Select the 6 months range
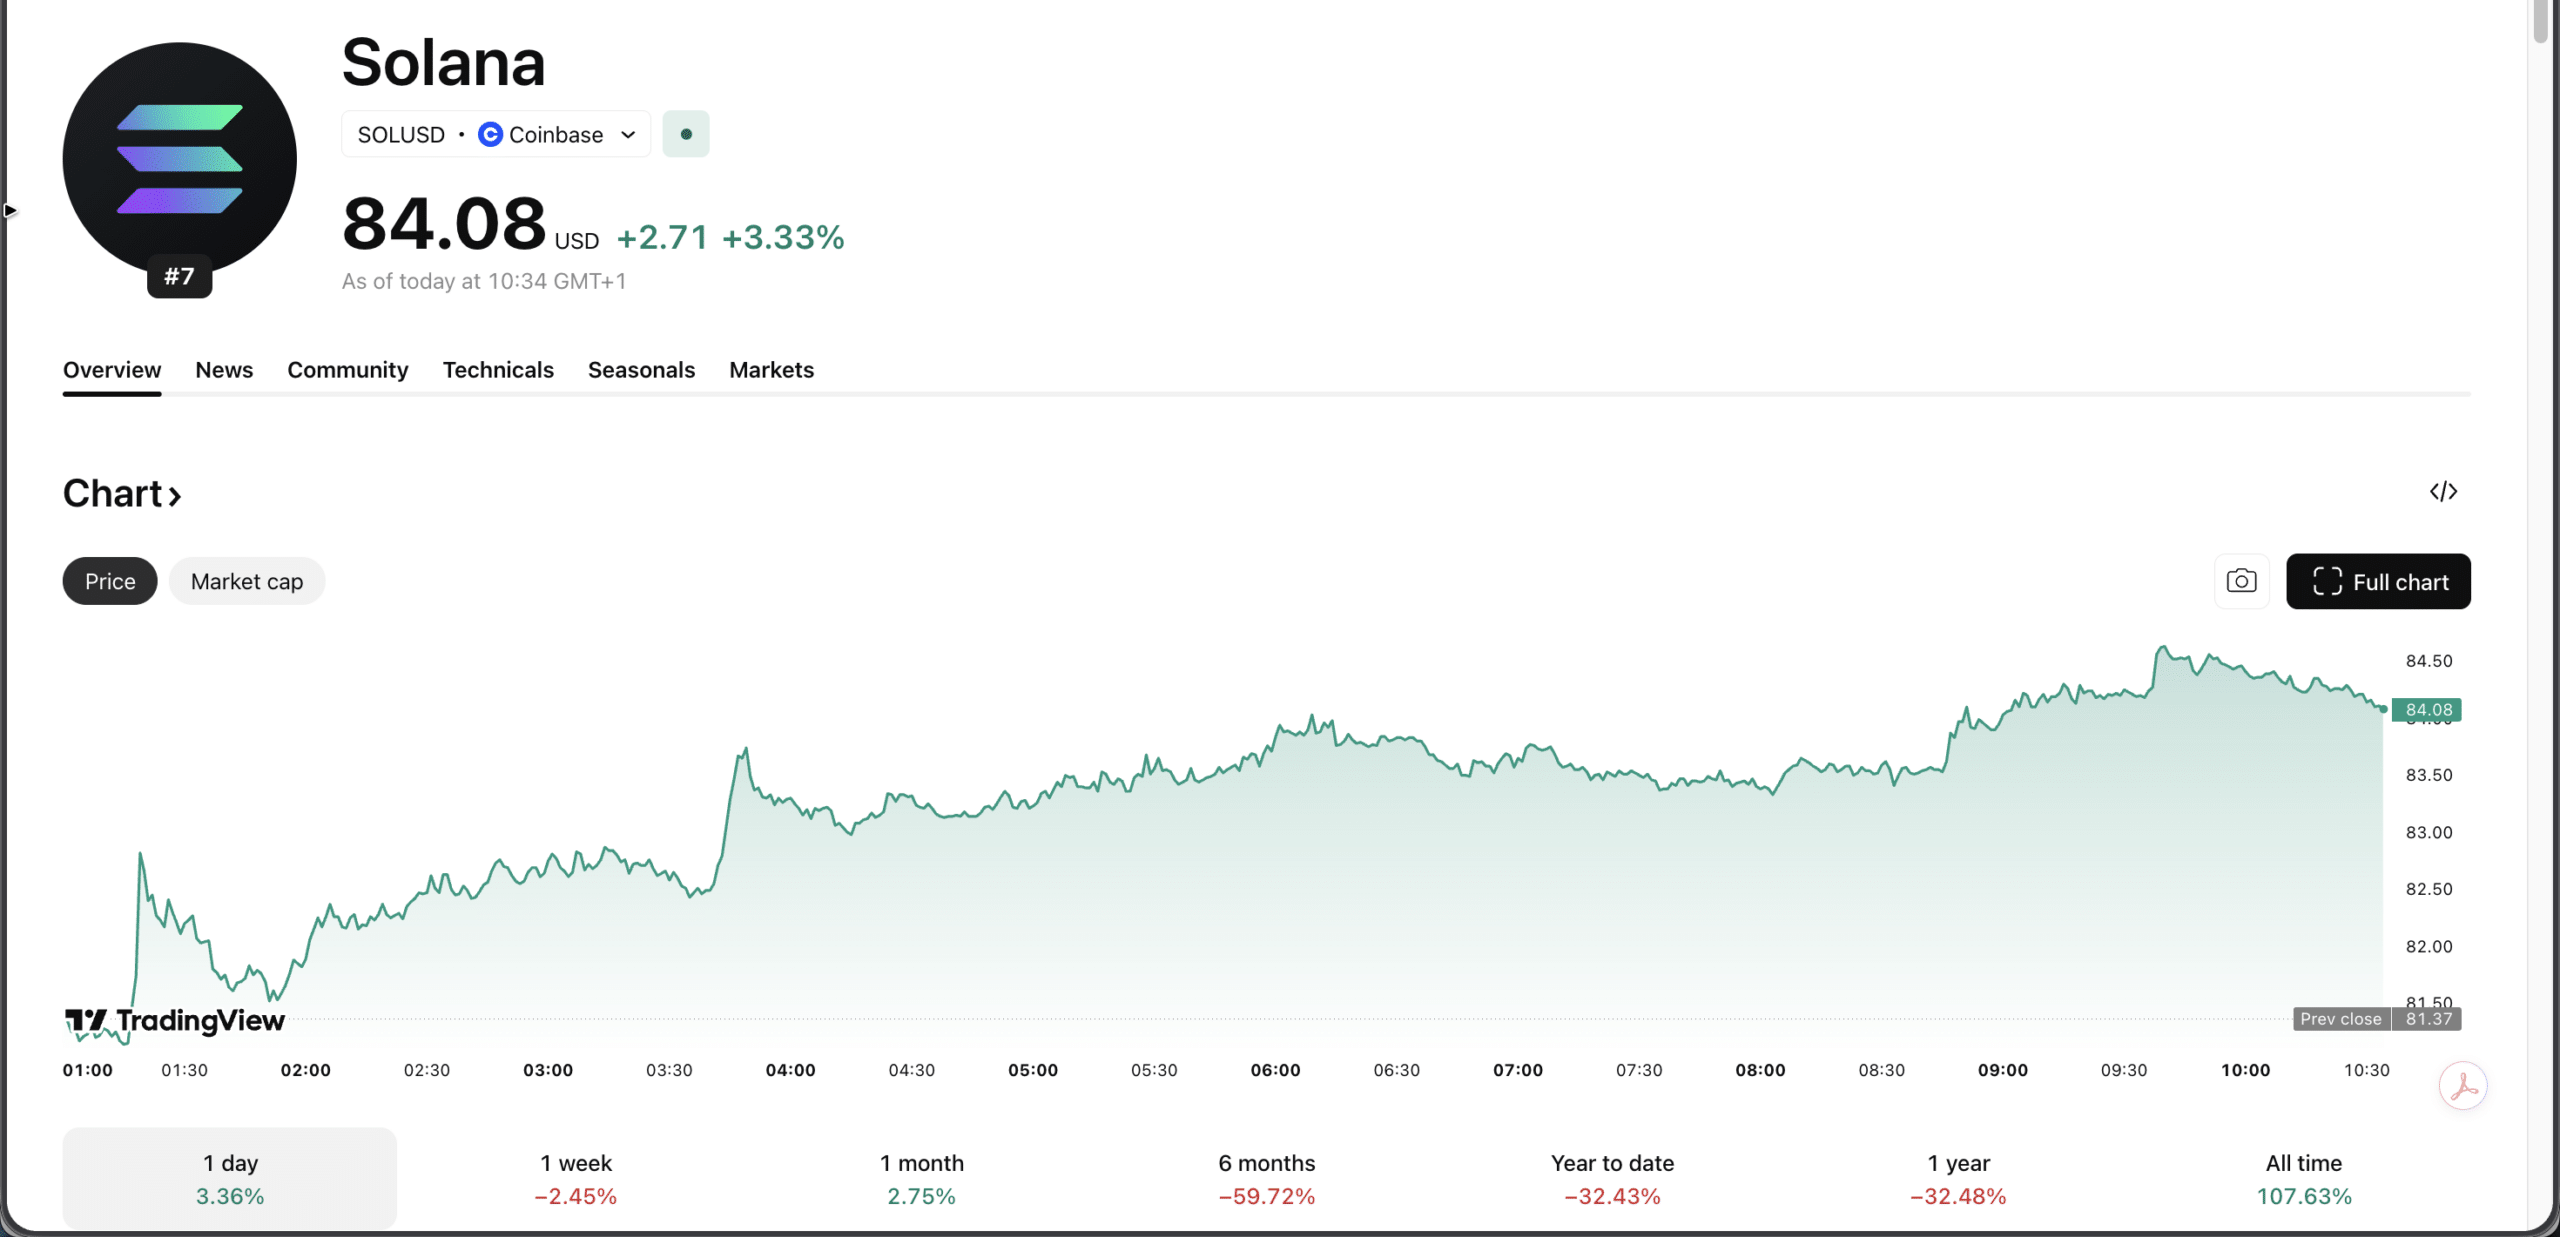Image resolution: width=2560 pixels, height=1237 pixels. pyautogui.click(x=1267, y=1179)
